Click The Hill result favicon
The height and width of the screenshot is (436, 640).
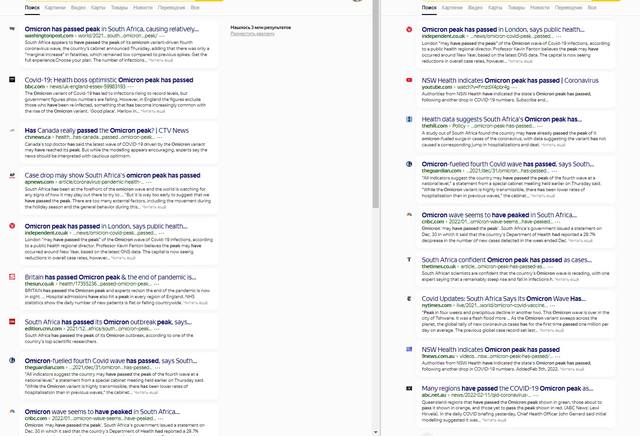(409, 119)
